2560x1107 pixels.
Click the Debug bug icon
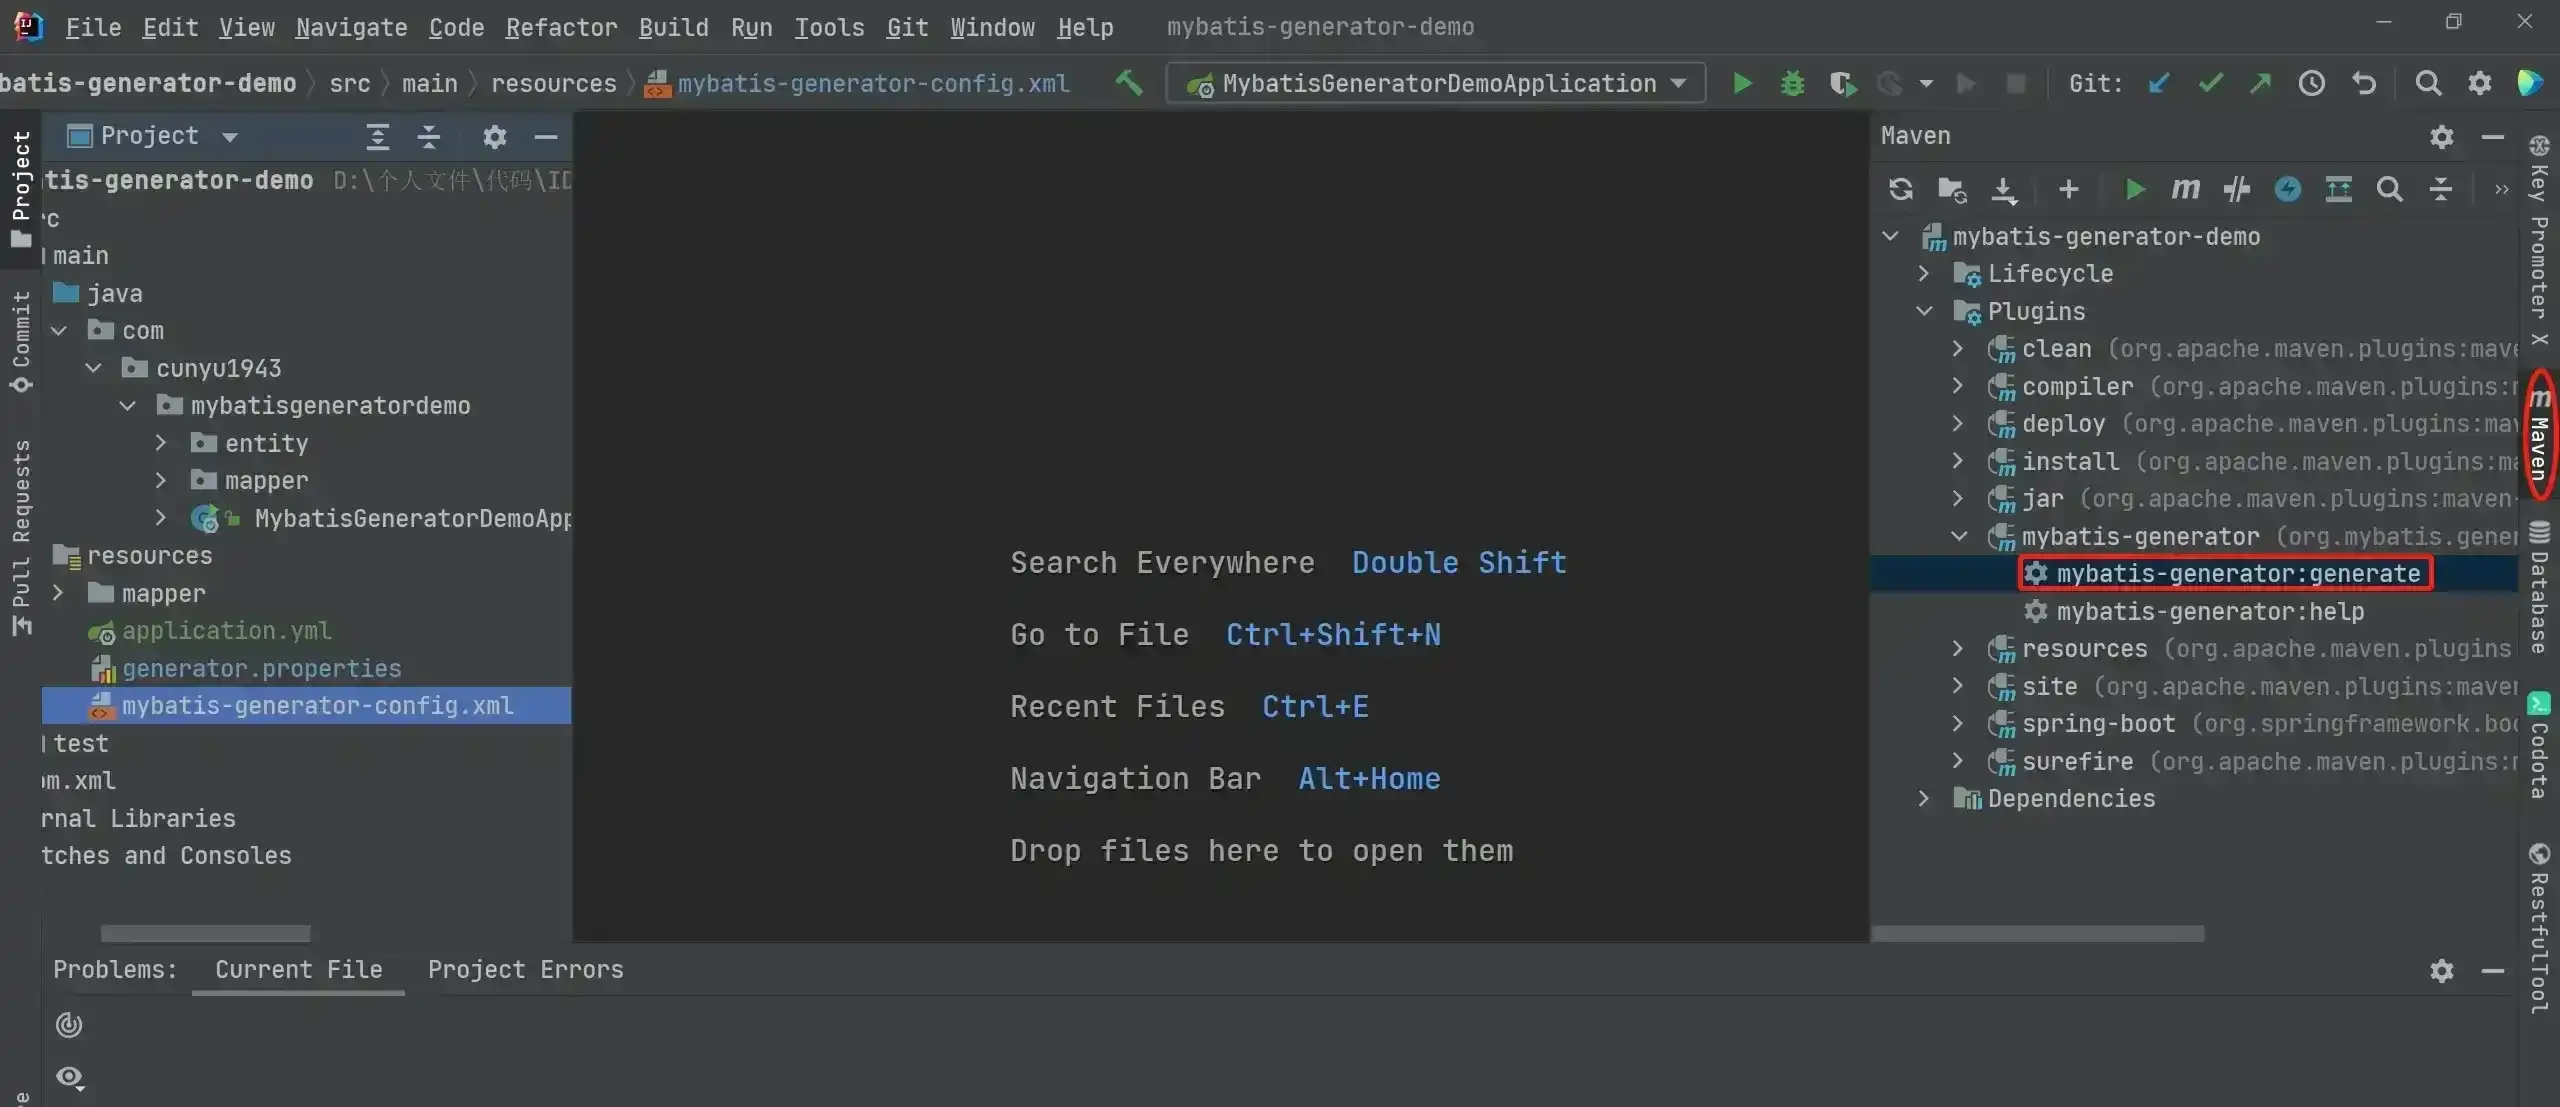point(1792,84)
